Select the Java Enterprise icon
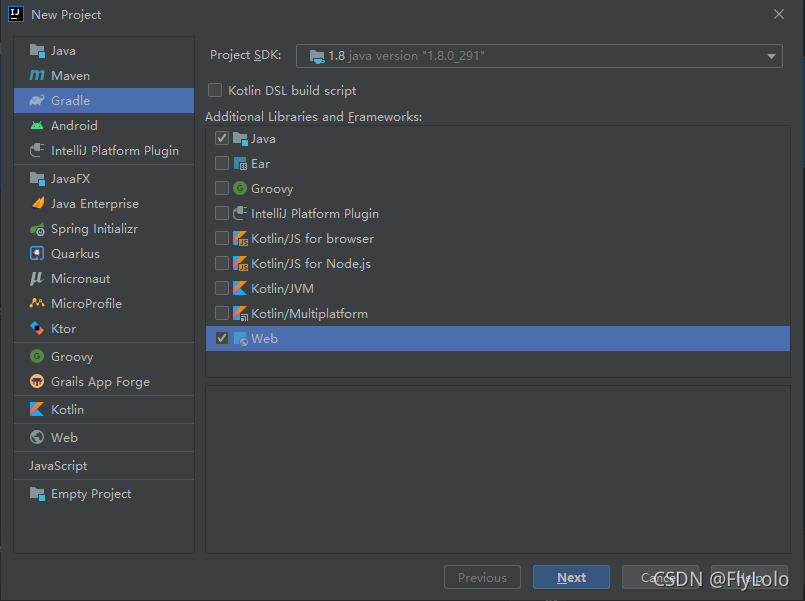Screen dimensions: 805x601 click(37, 203)
